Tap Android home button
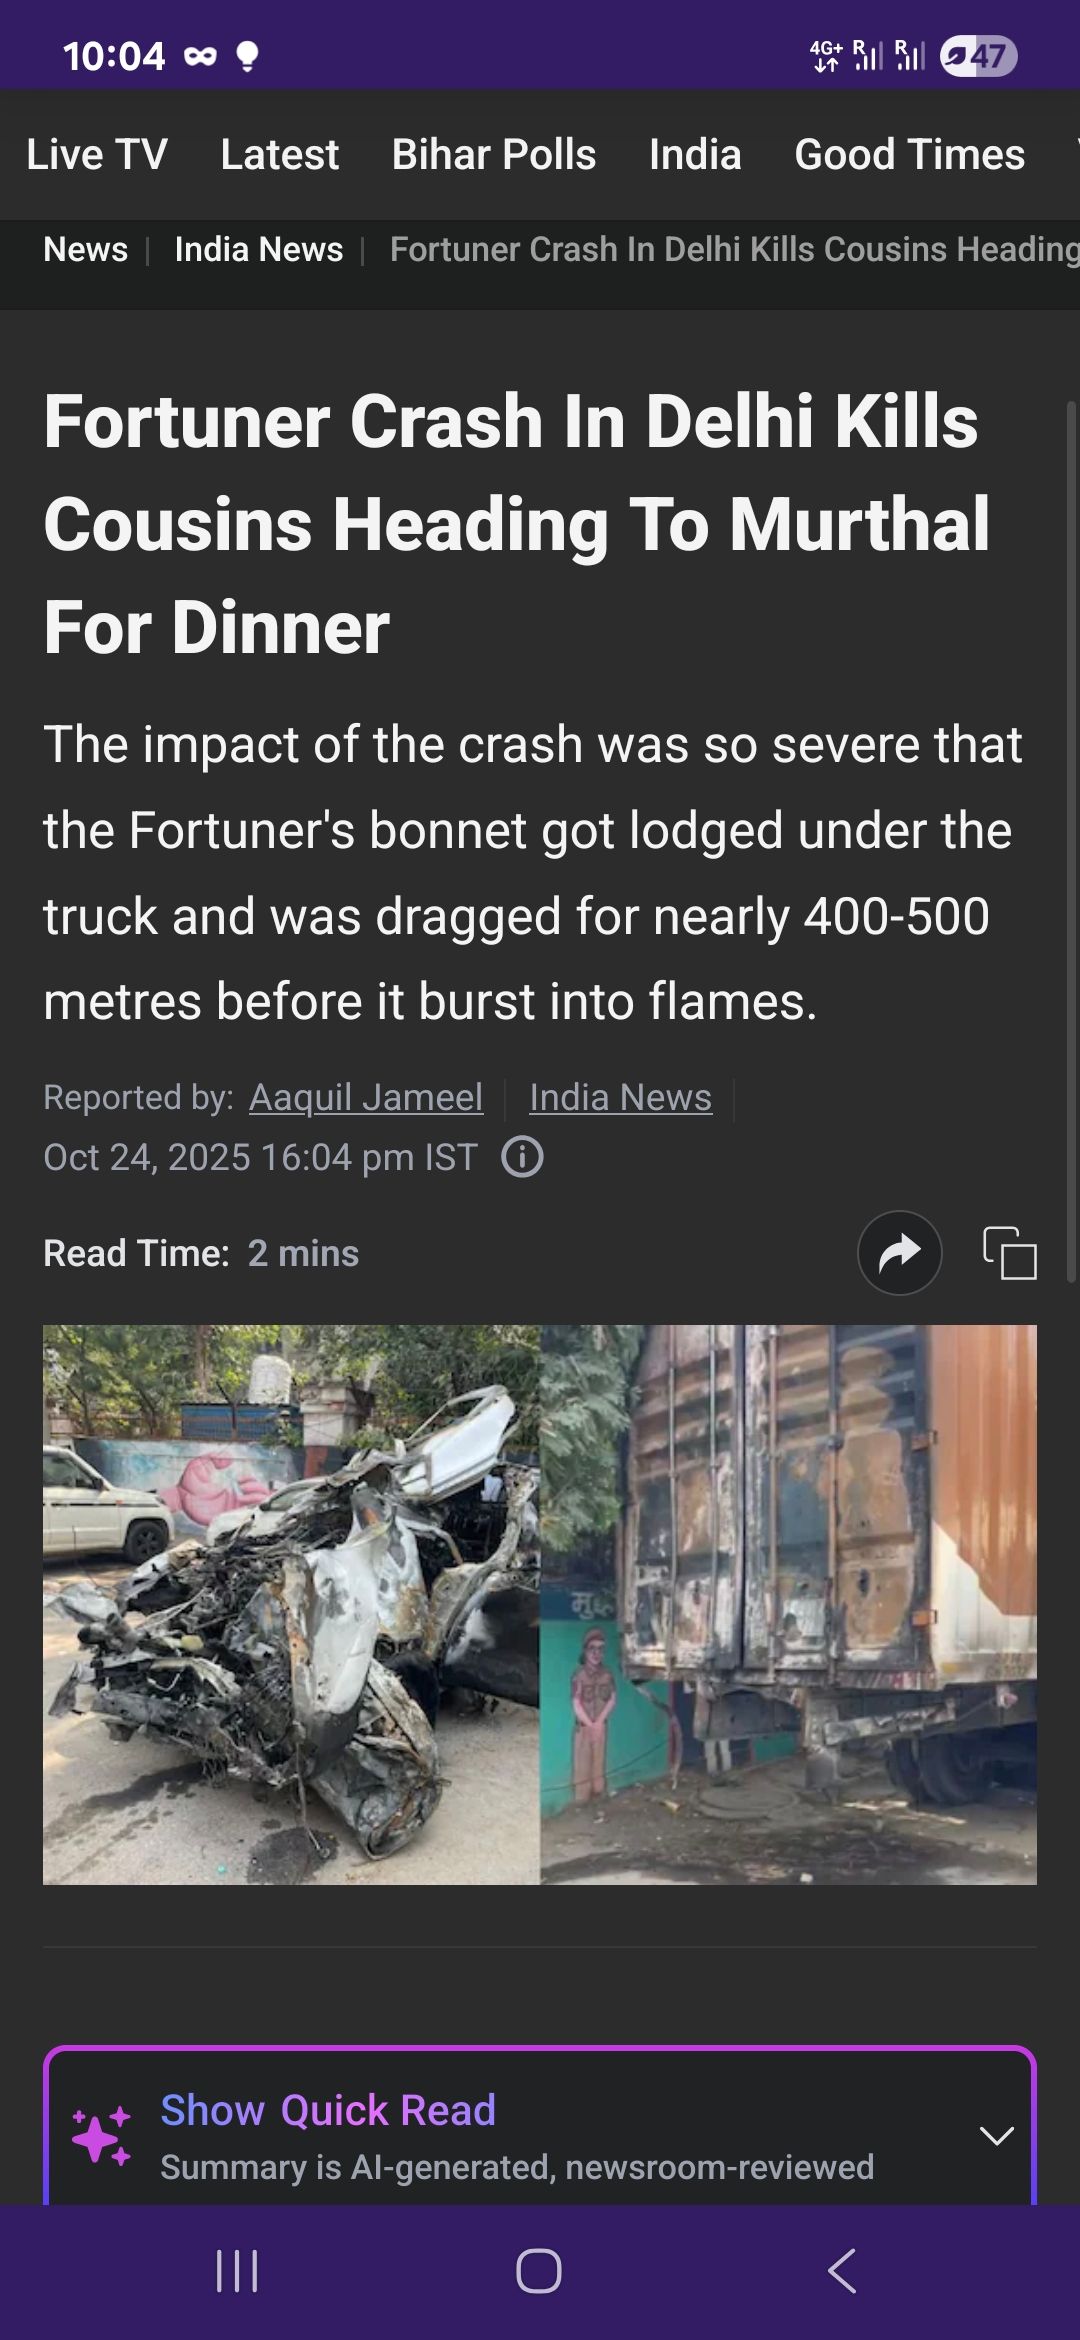This screenshot has height=2340, width=1080. click(539, 2271)
